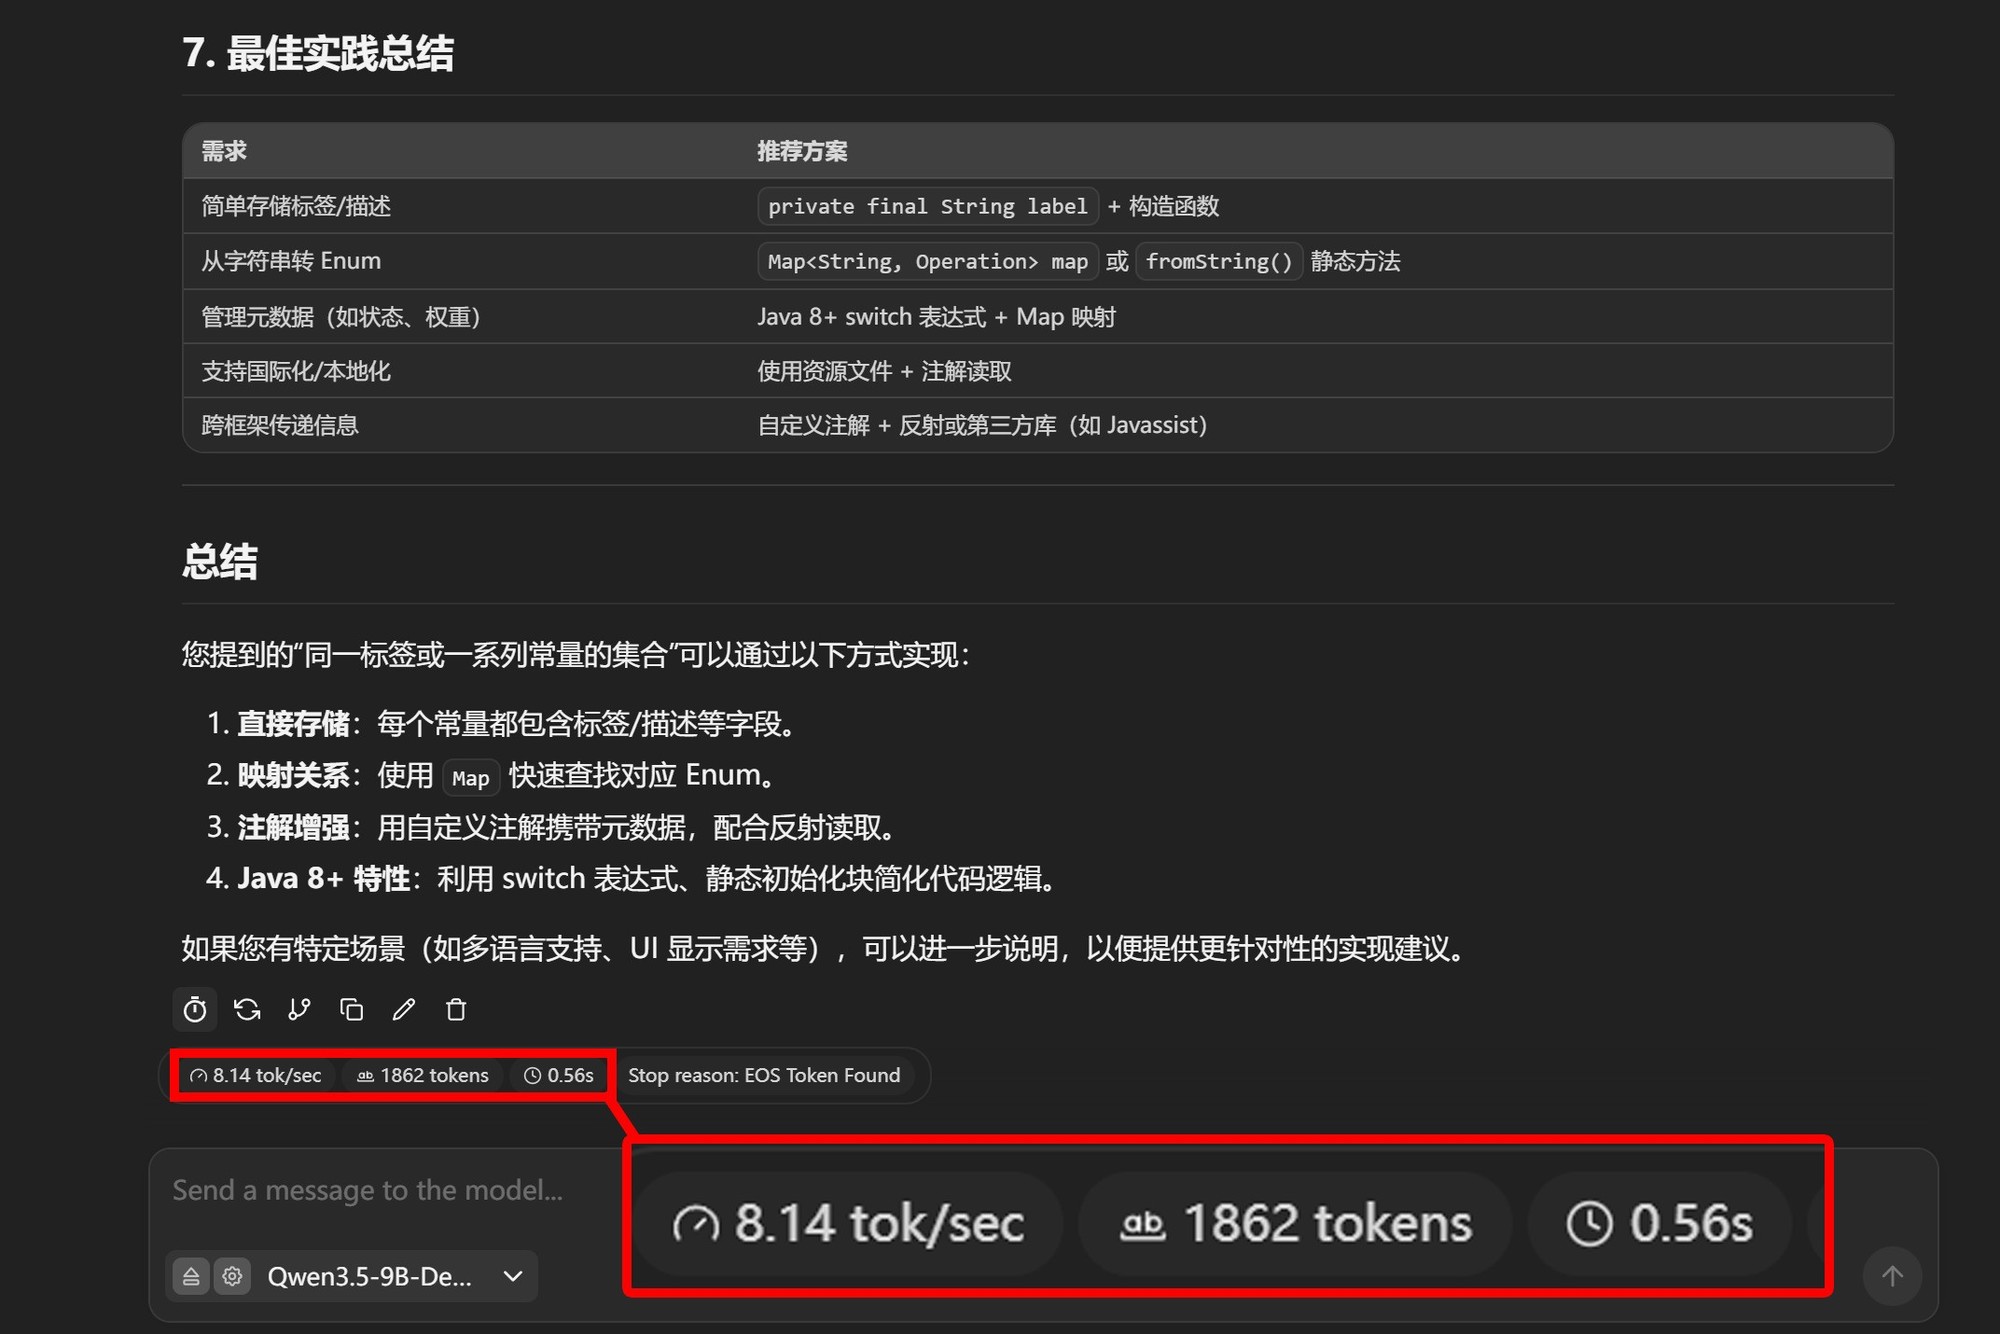
Task: Click the send message arrow button
Action: [1892, 1276]
